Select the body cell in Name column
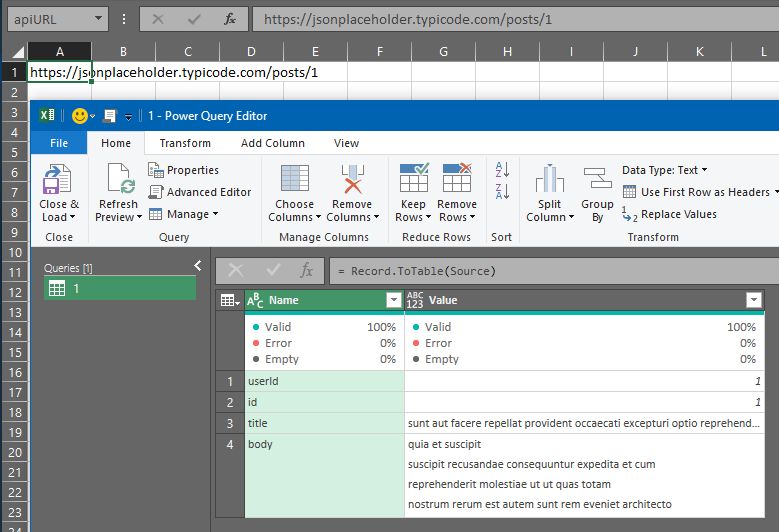 (x=324, y=475)
